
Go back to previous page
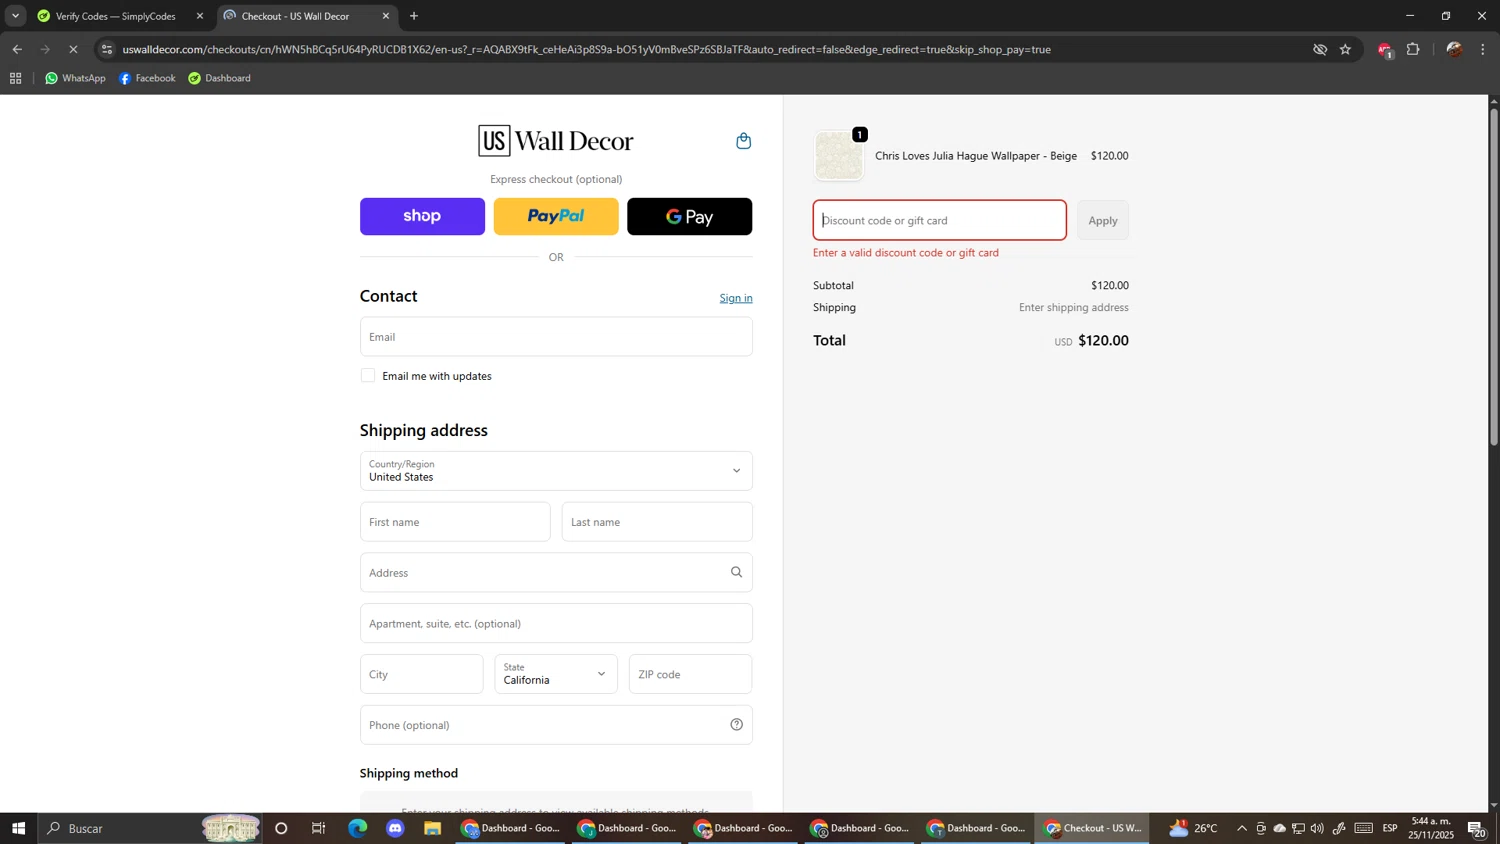[x=17, y=49]
